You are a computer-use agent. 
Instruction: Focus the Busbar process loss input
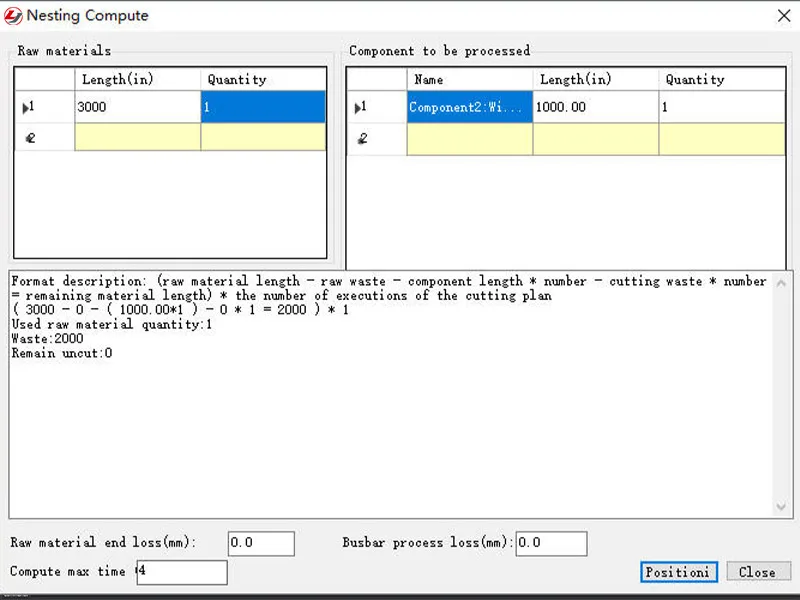point(550,543)
